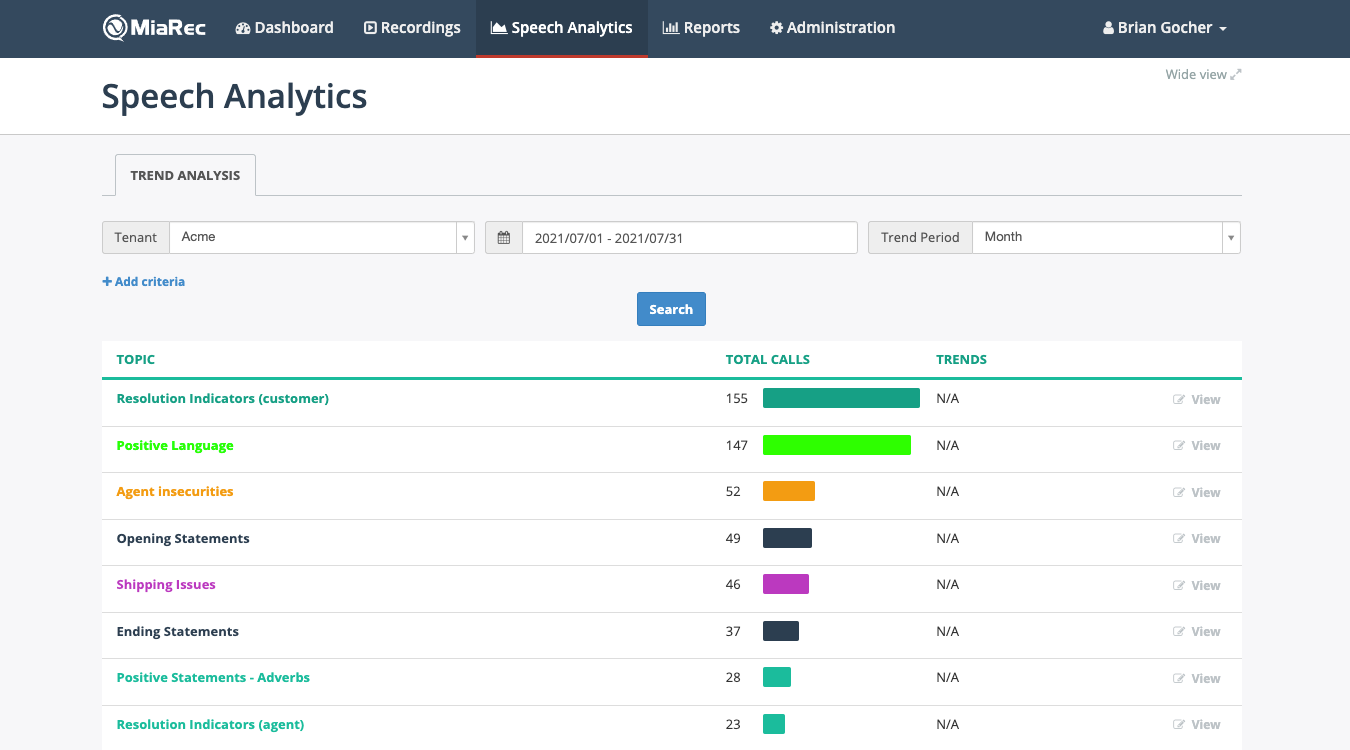Screen dimensions: 1350x750
Task: Click the dark bar for Opening Statements
Action: tap(787, 538)
